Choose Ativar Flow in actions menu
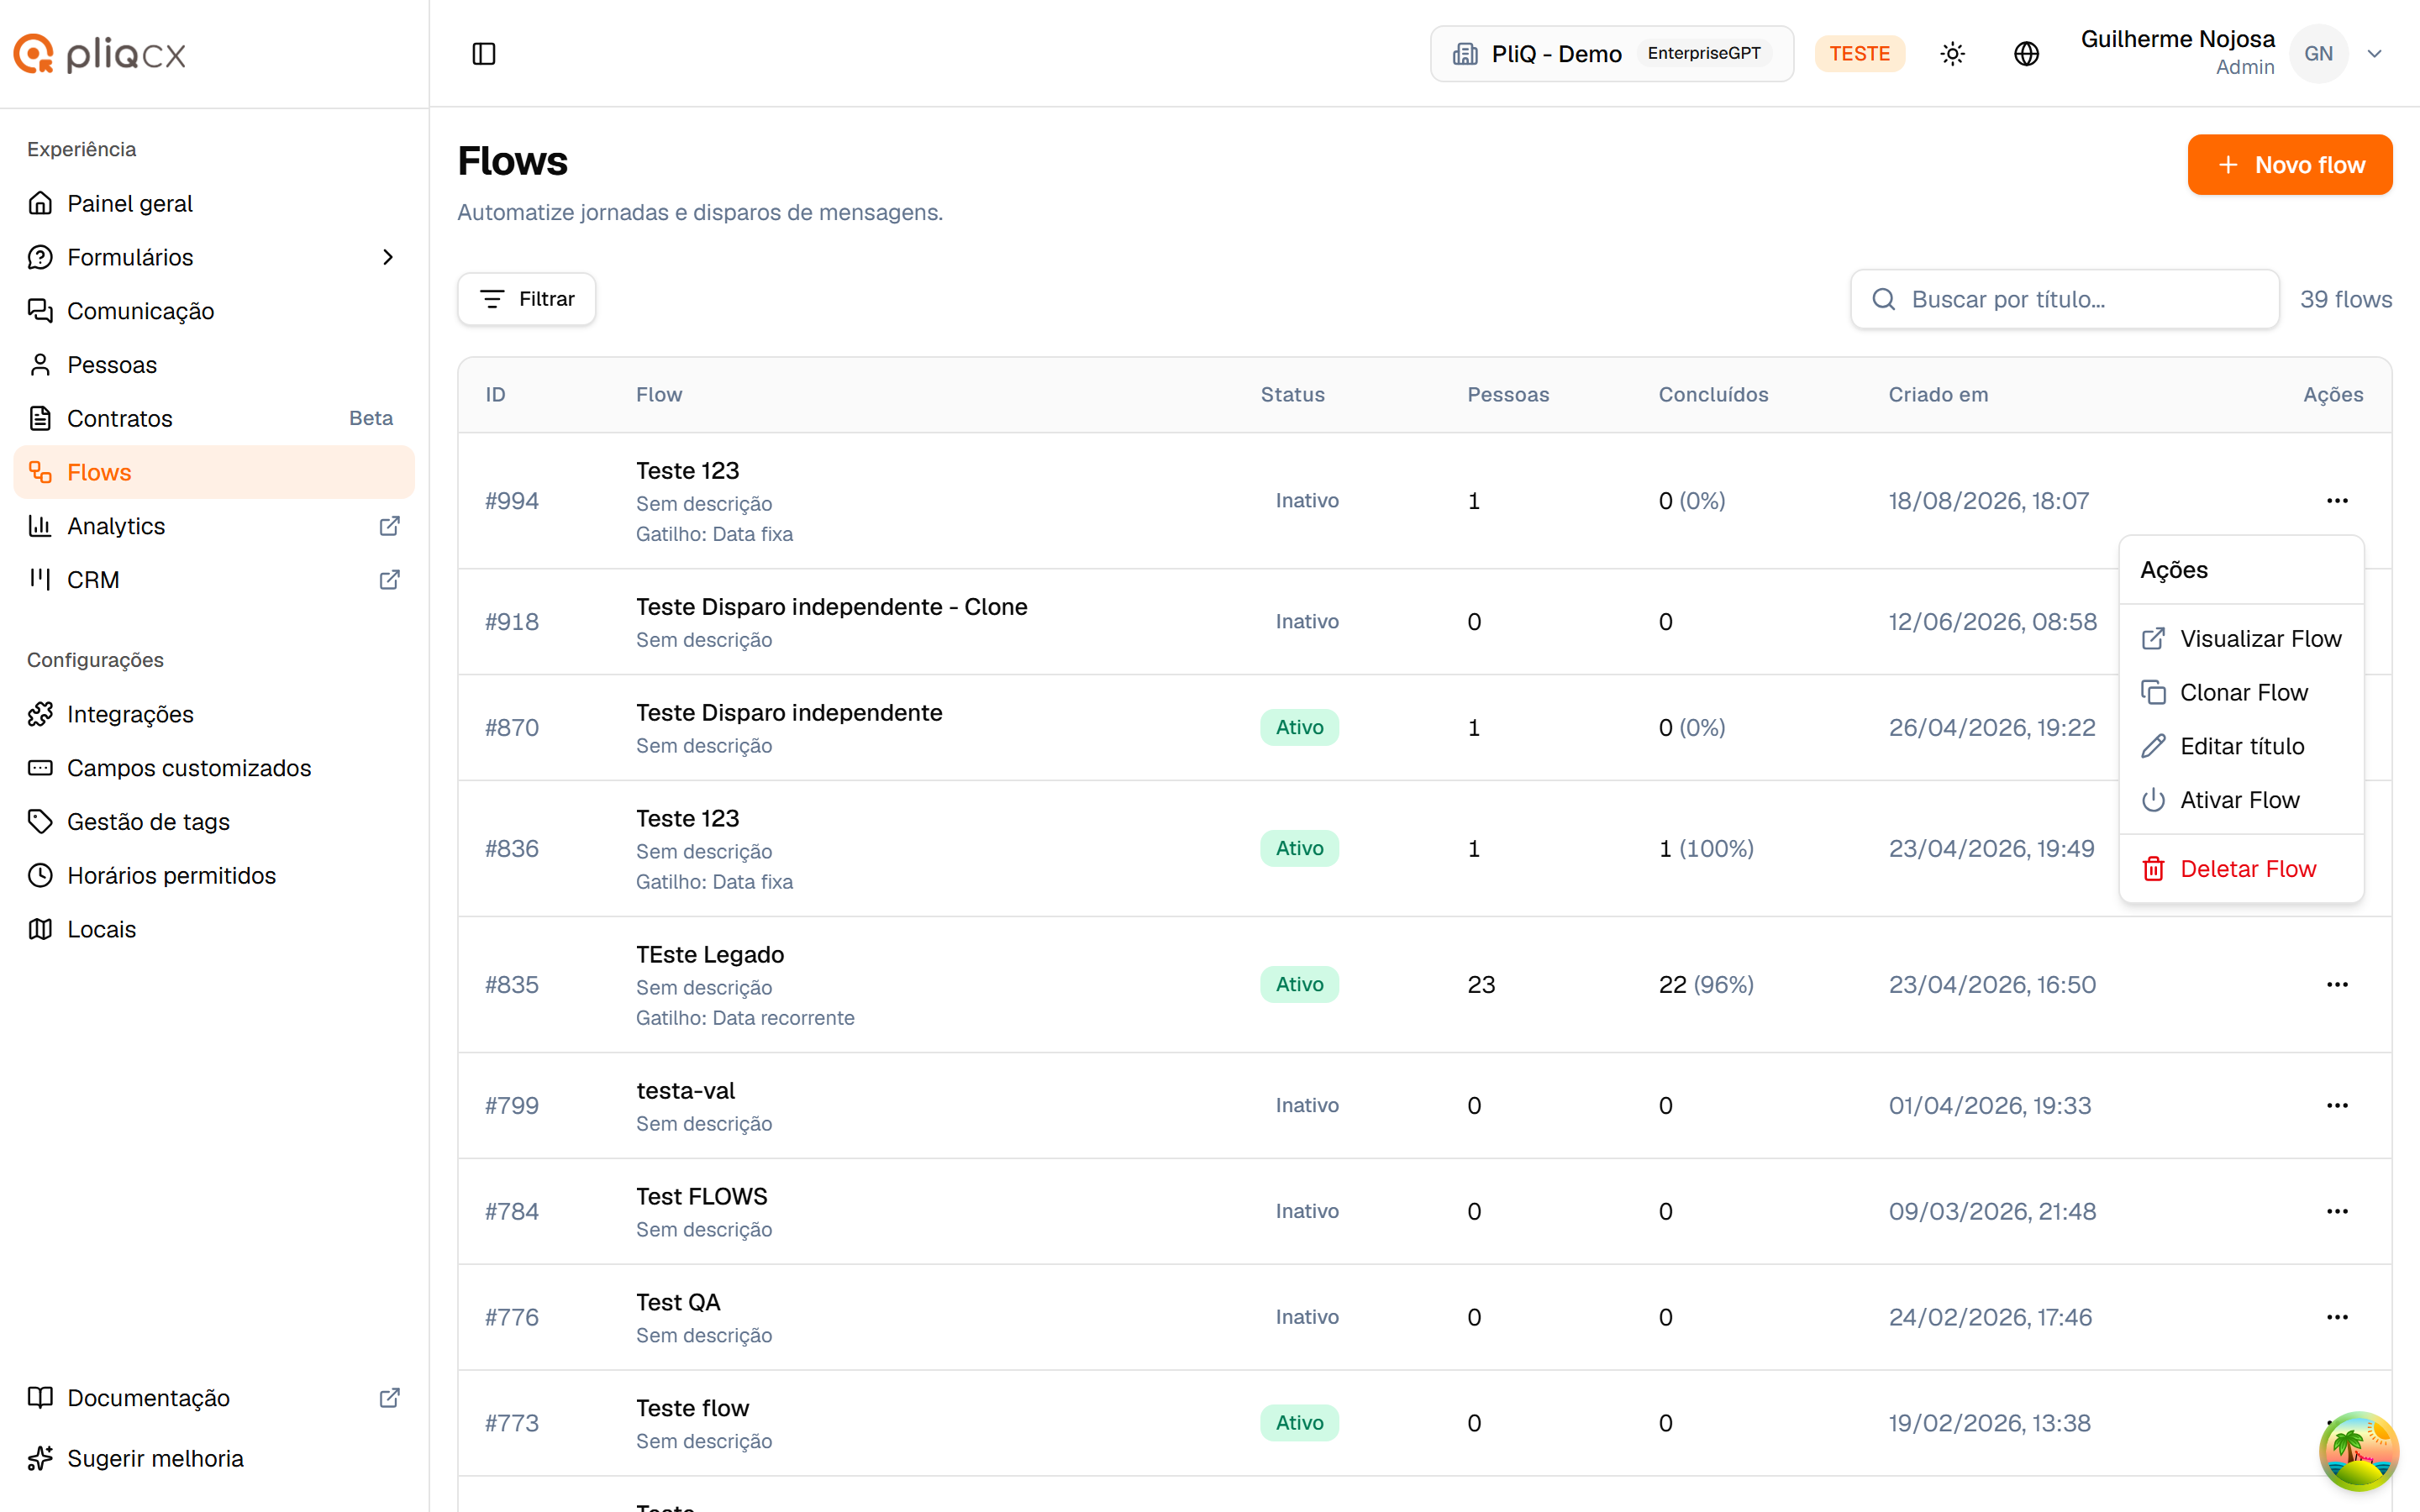This screenshot has height=1512, width=2420. [x=2241, y=800]
